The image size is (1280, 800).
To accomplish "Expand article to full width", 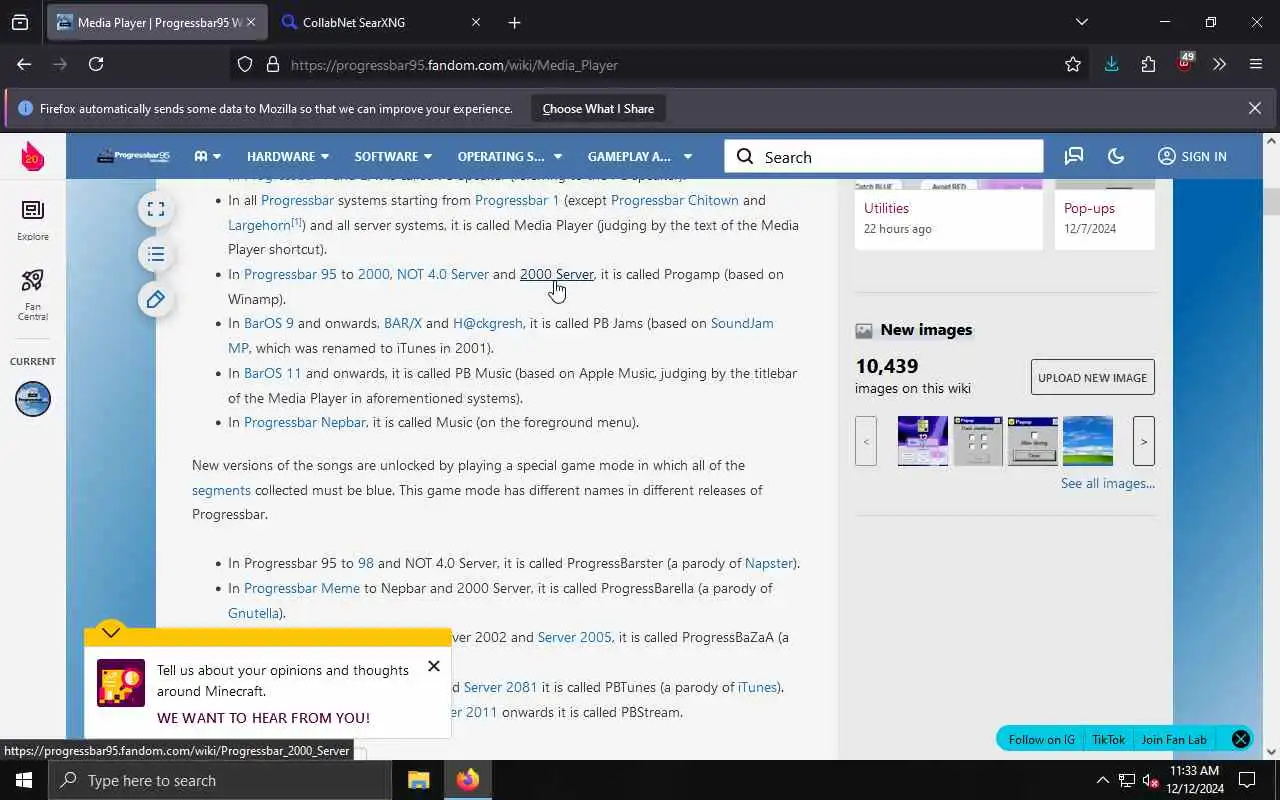I will tap(156, 209).
